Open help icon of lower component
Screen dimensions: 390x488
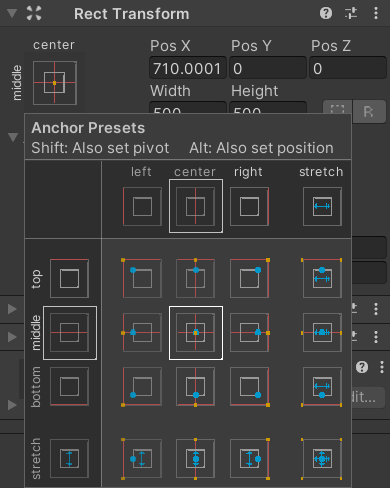tap(362, 367)
